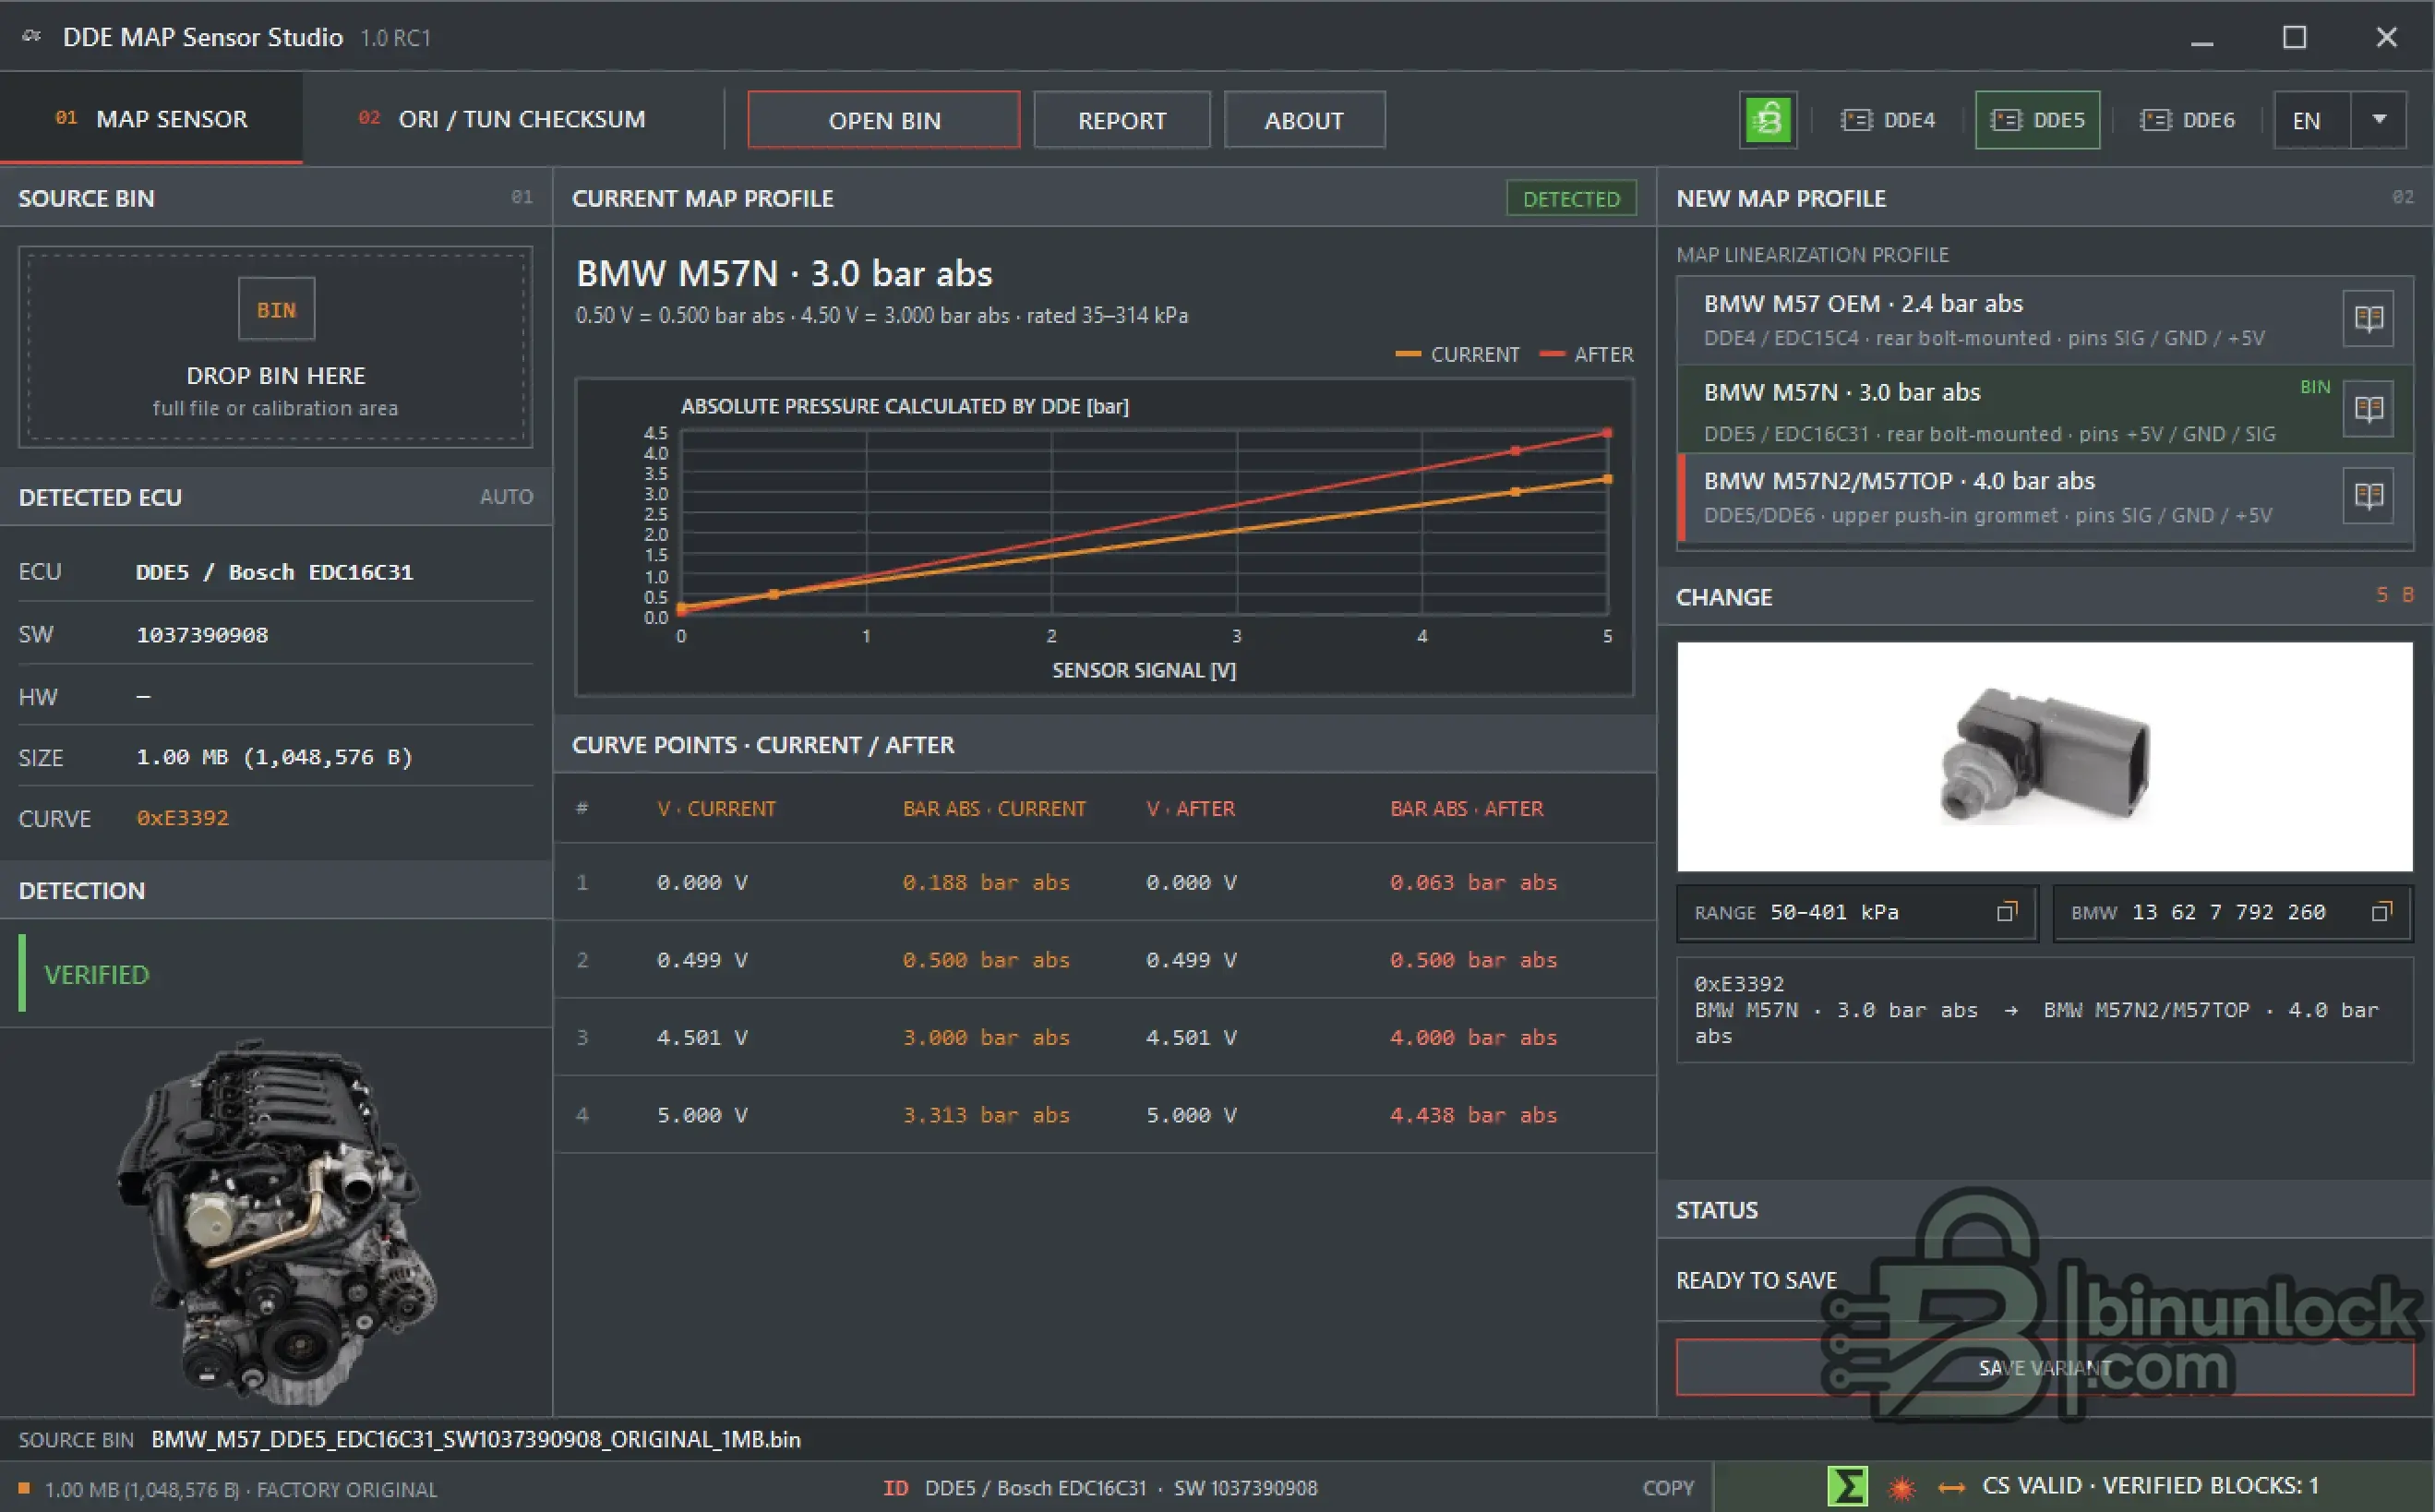Click the DETECTED badge on current profile
The image size is (2435, 1512).
coord(1571,198)
